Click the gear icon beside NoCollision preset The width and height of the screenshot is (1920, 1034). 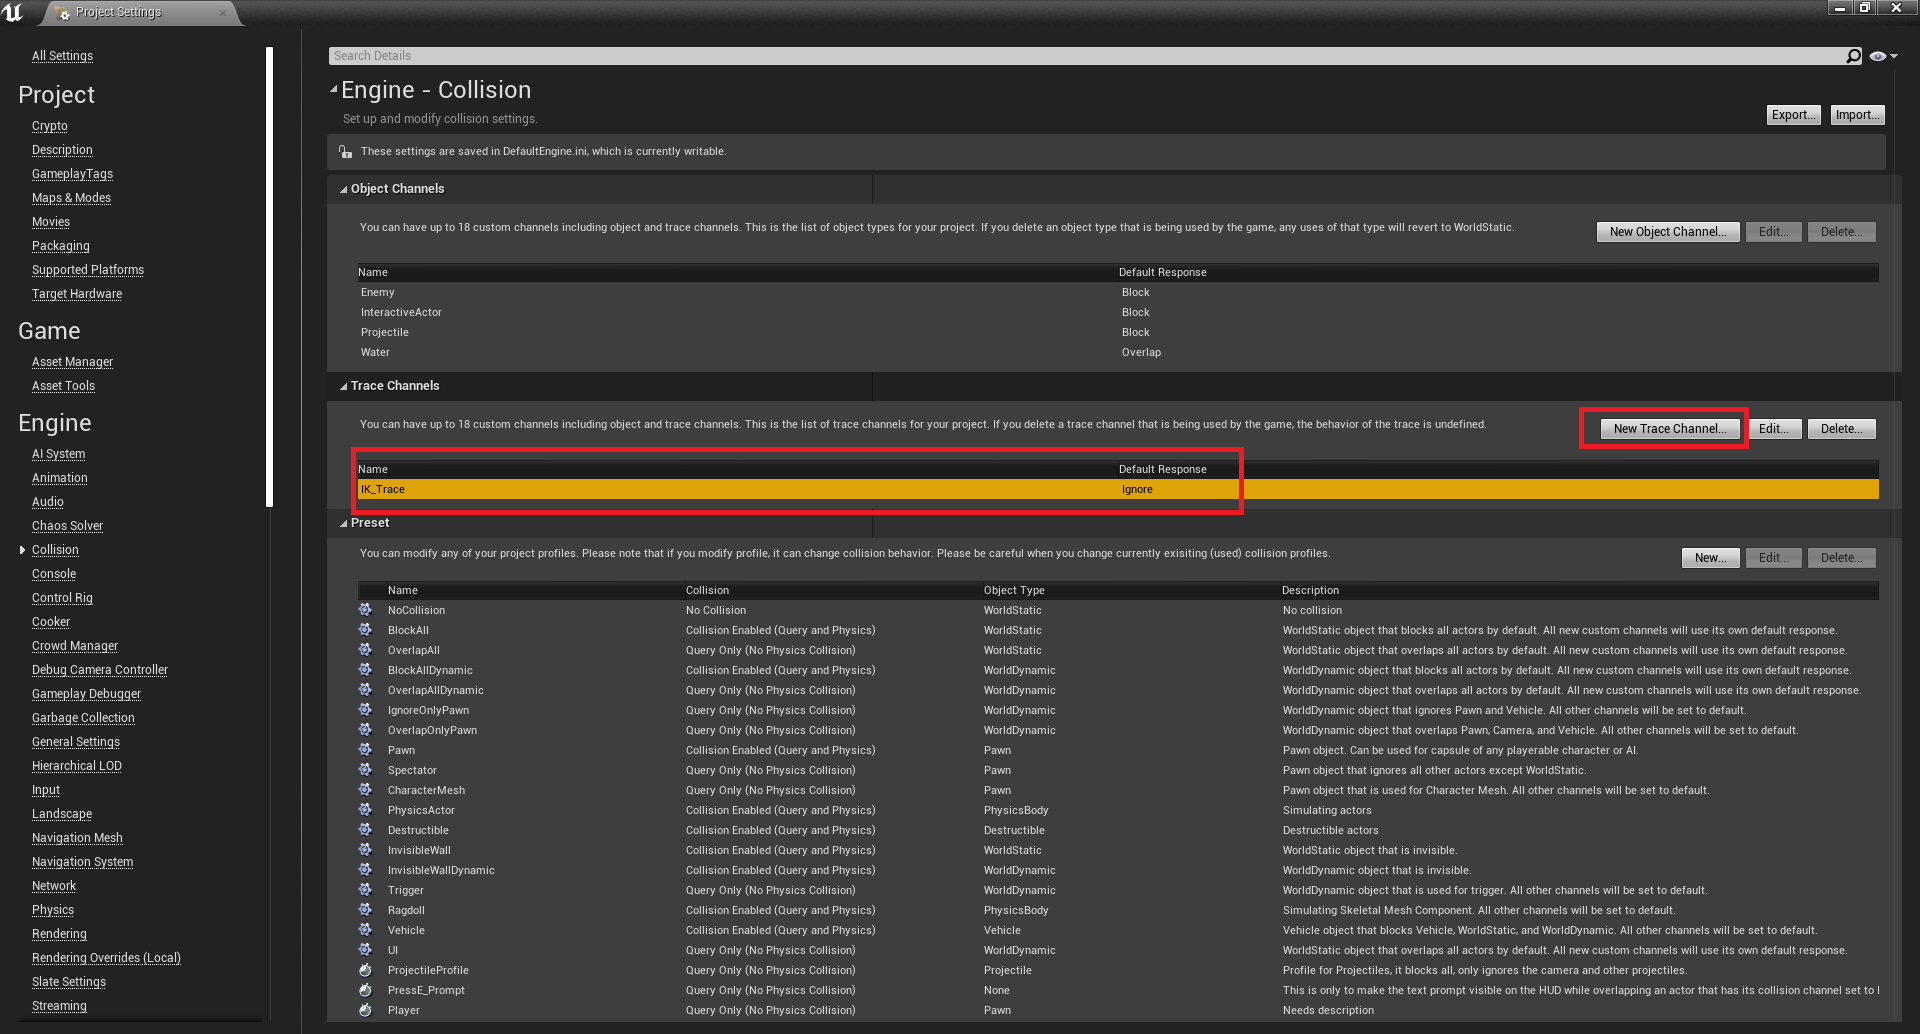(x=366, y=610)
